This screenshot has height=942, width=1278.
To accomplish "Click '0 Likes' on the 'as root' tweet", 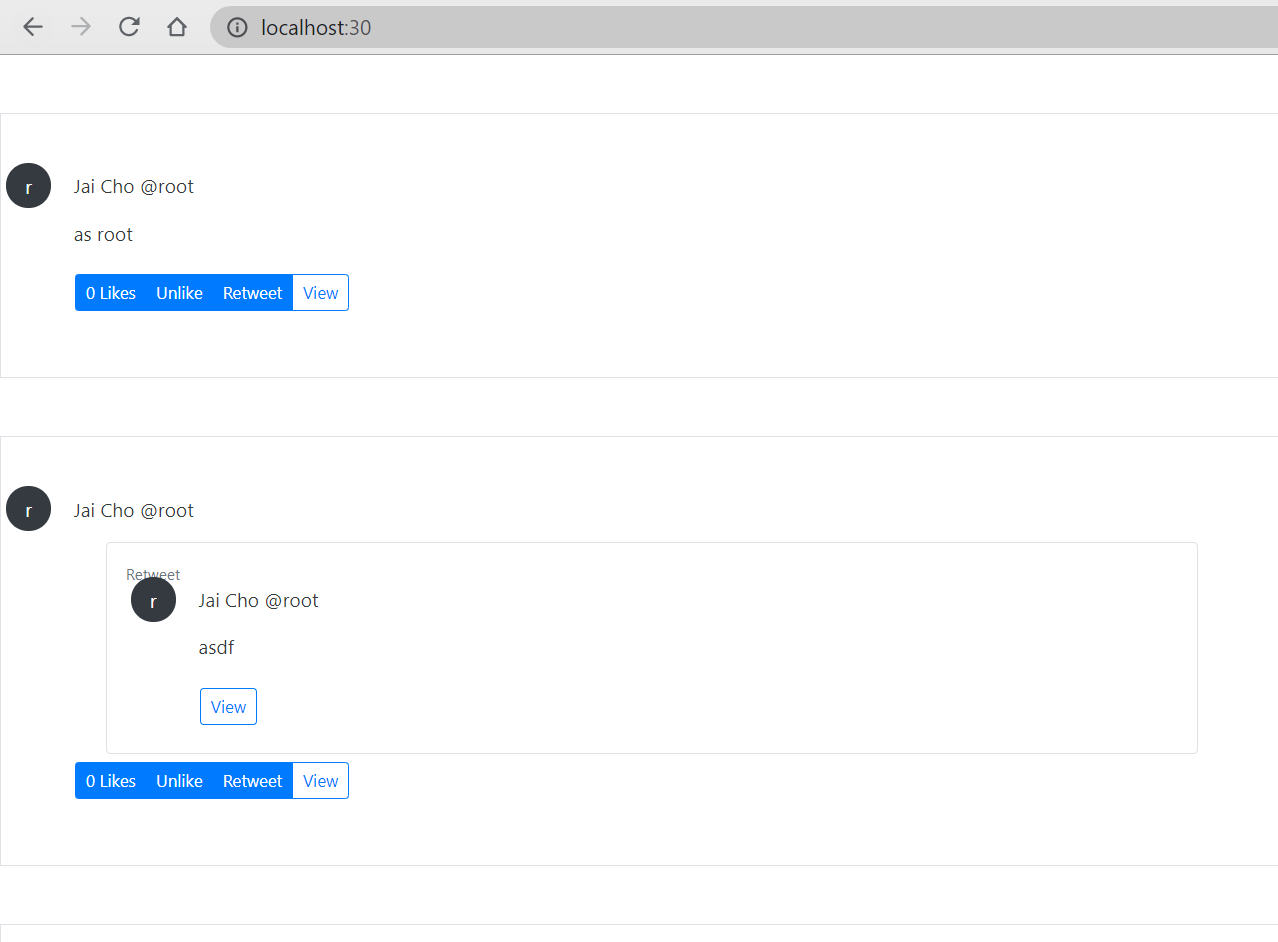I will pyautogui.click(x=111, y=293).
